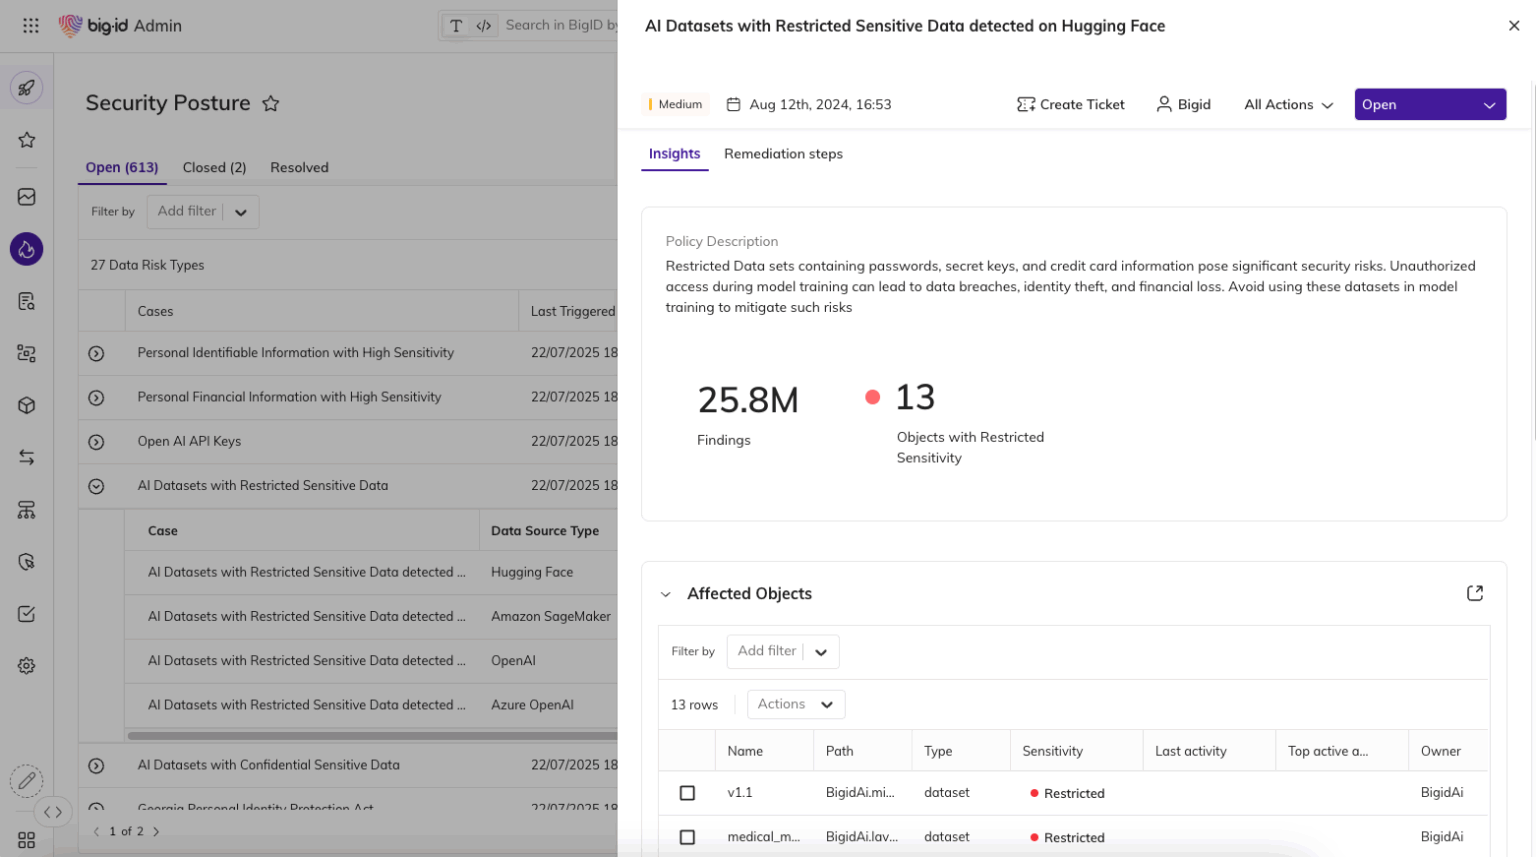Select the Security Posture flame icon in sidebar
This screenshot has height=857, width=1536.
click(26, 249)
